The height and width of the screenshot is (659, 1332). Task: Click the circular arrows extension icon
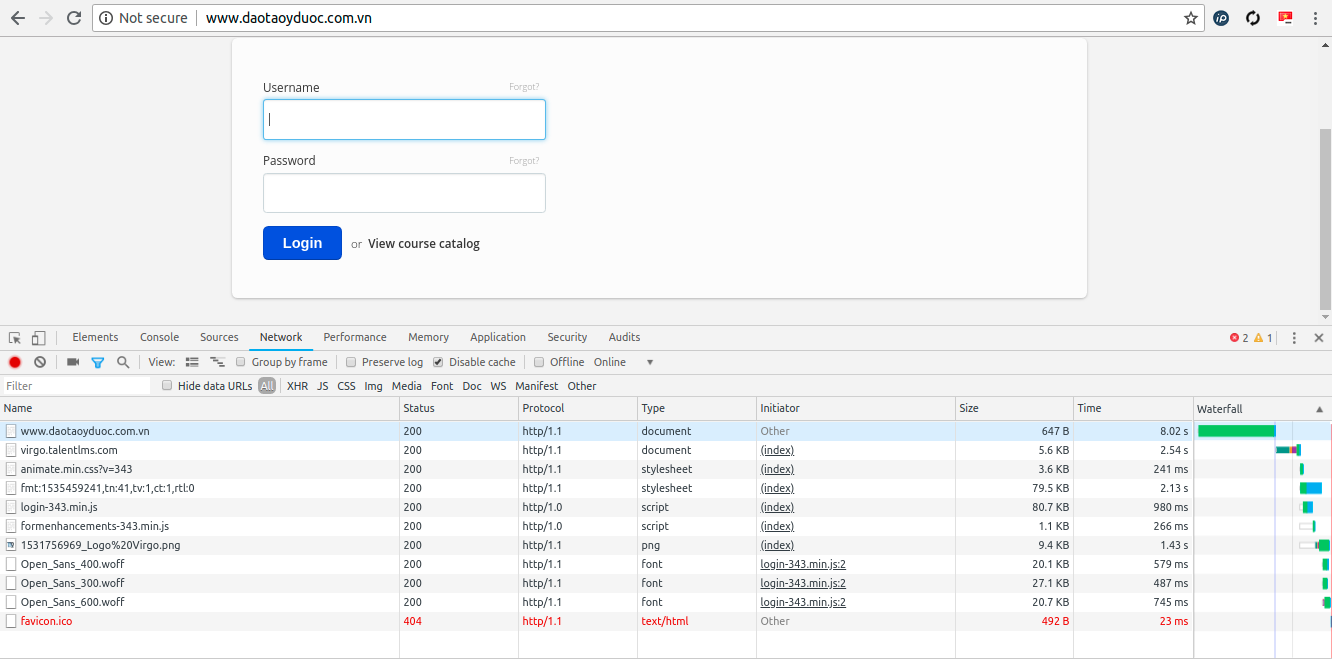tap(1253, 18)
